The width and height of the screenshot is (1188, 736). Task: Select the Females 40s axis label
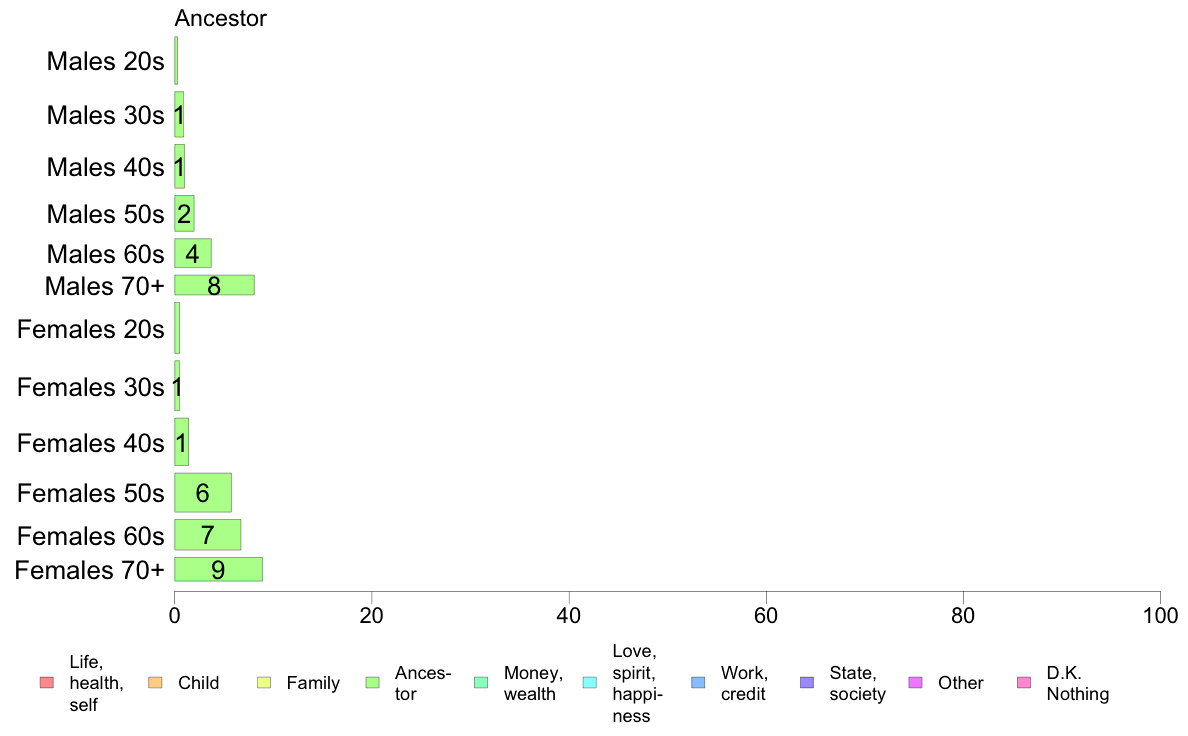point(91,443)
